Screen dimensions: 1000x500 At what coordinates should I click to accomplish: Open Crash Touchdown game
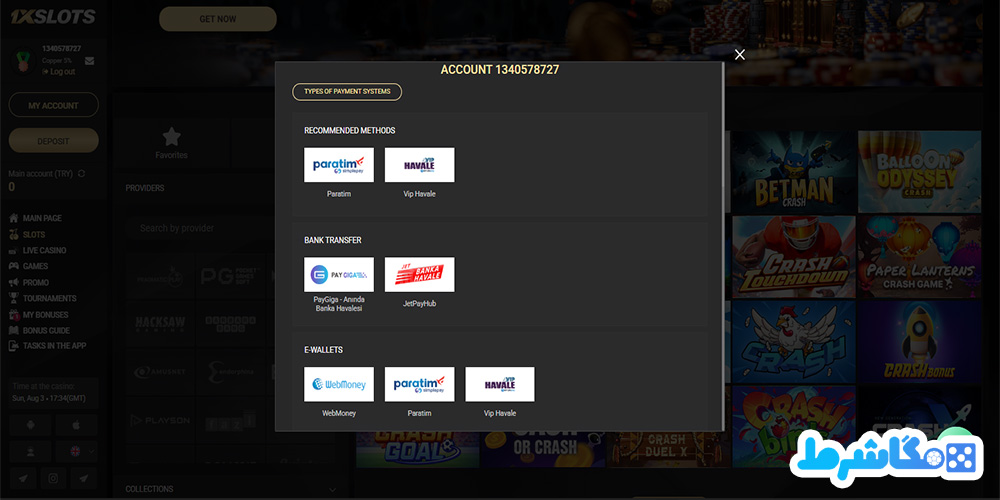pos(794,256)
